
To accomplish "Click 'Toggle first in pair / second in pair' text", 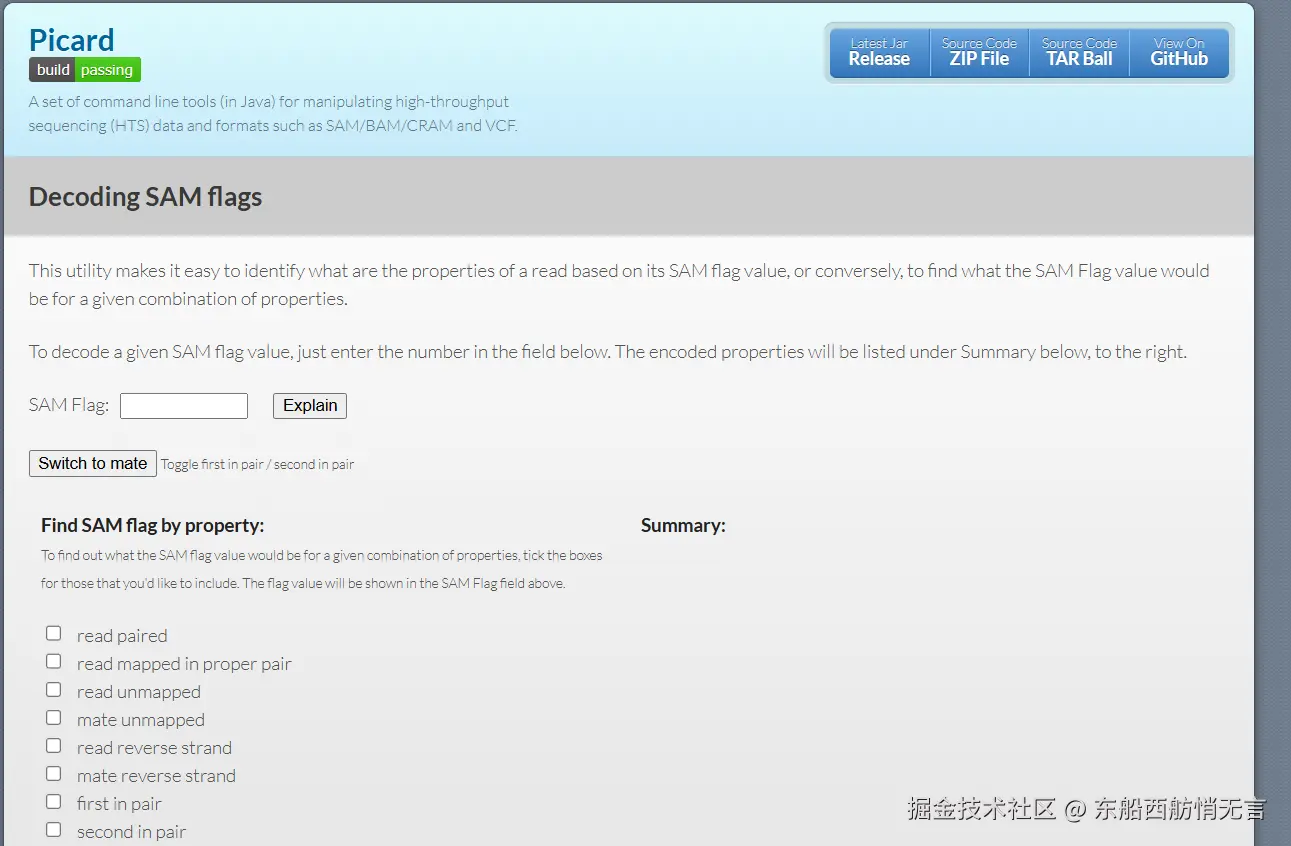I will pyautogui.click(x=257, y=465).
